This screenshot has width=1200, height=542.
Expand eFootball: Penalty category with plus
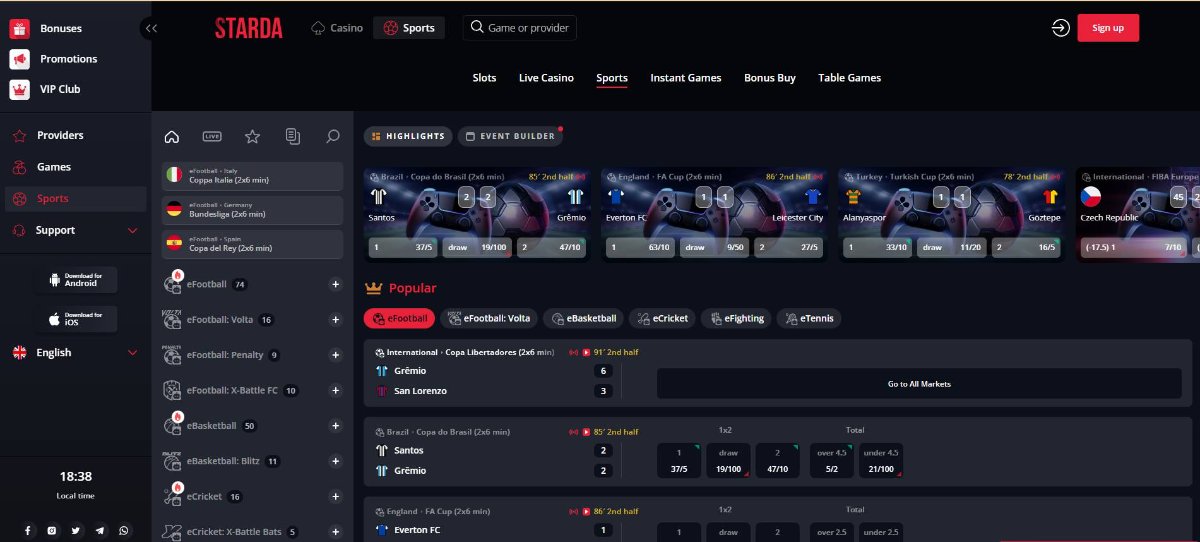335,355
